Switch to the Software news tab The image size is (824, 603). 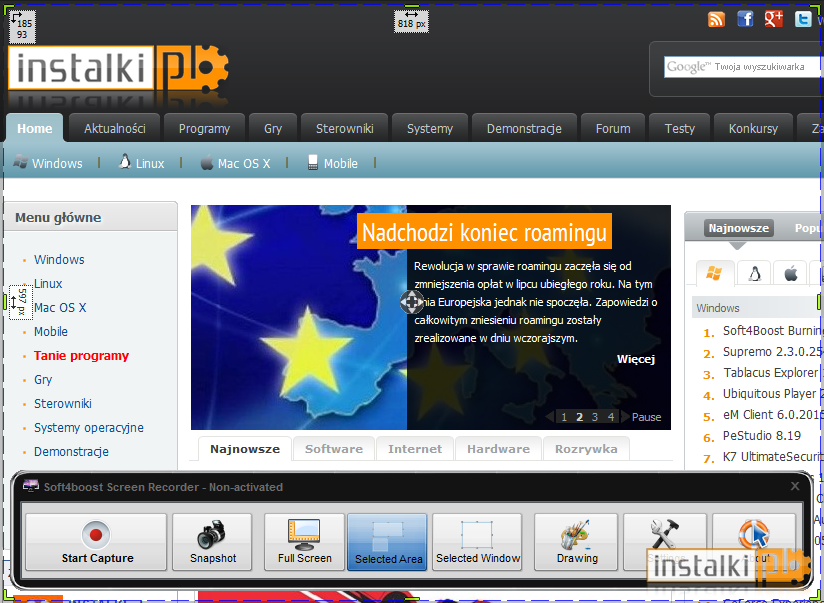pos(334,449)
